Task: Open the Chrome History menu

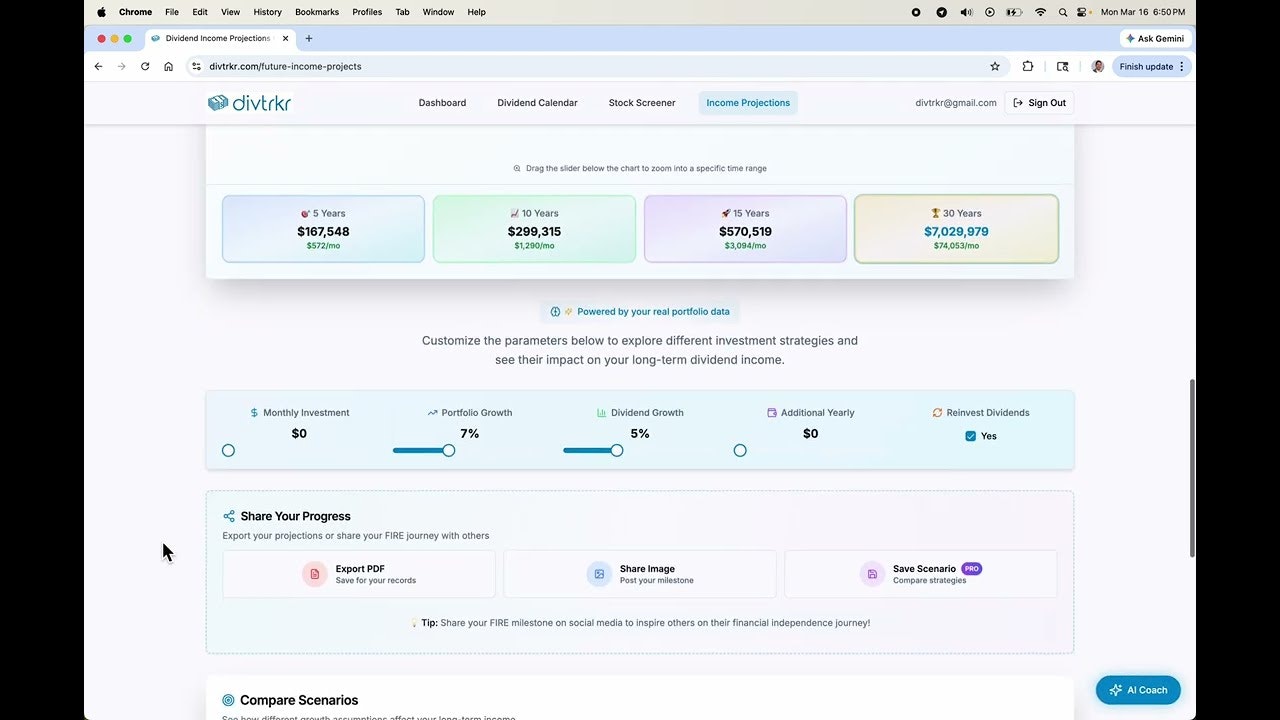Action: tap(267, 12)
